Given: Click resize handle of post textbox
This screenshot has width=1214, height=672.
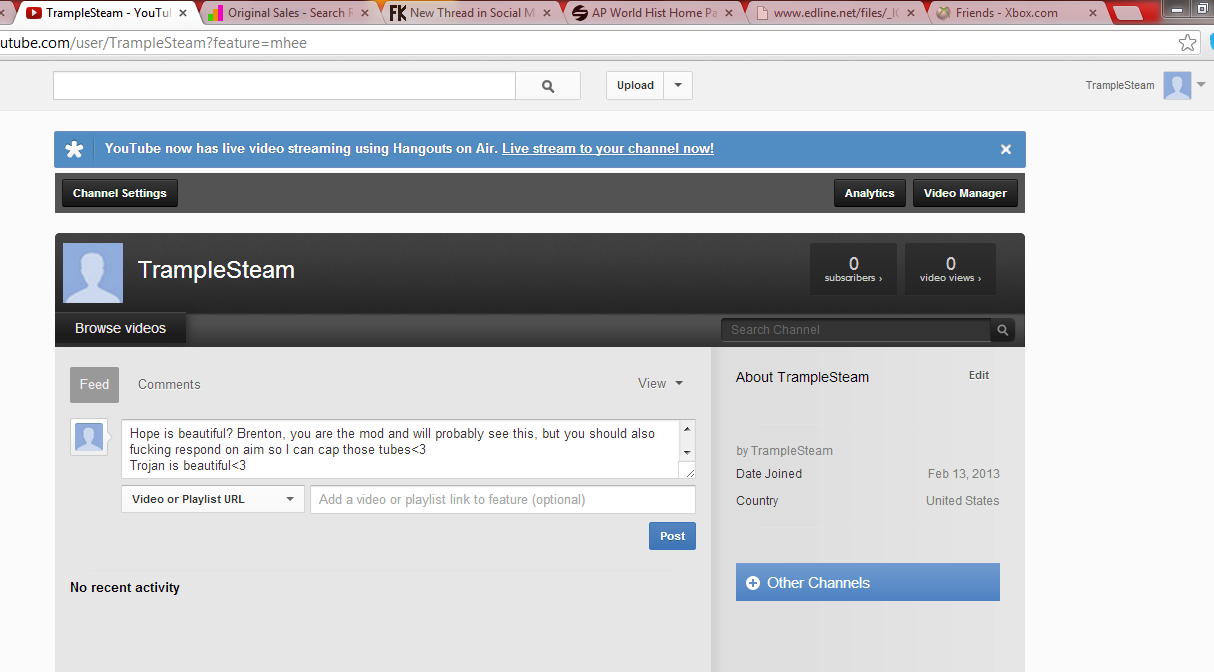Looking at the screenshot, I should click(687, 470).
